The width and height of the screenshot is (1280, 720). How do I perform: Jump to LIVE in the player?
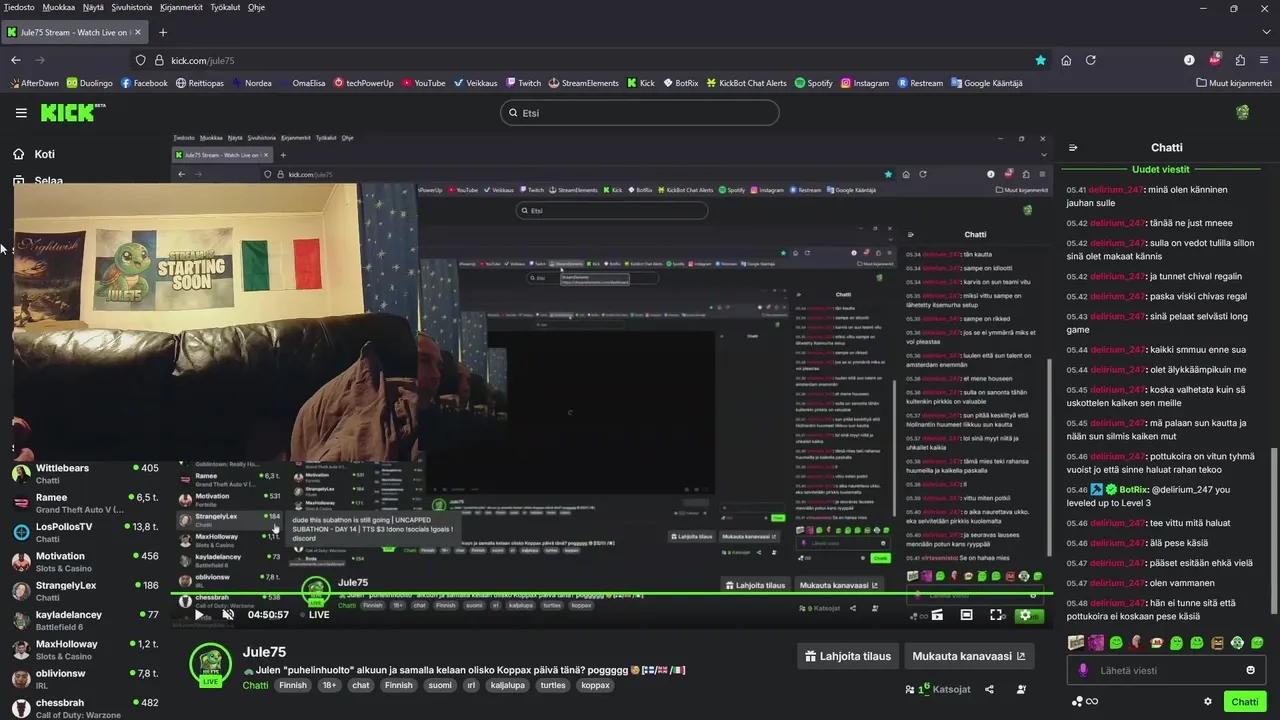(314, 615)
